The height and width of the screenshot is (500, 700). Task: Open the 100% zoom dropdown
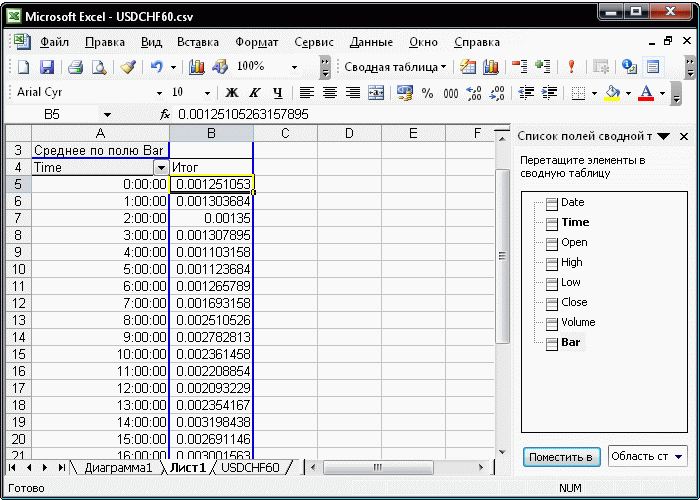[294, 67]
